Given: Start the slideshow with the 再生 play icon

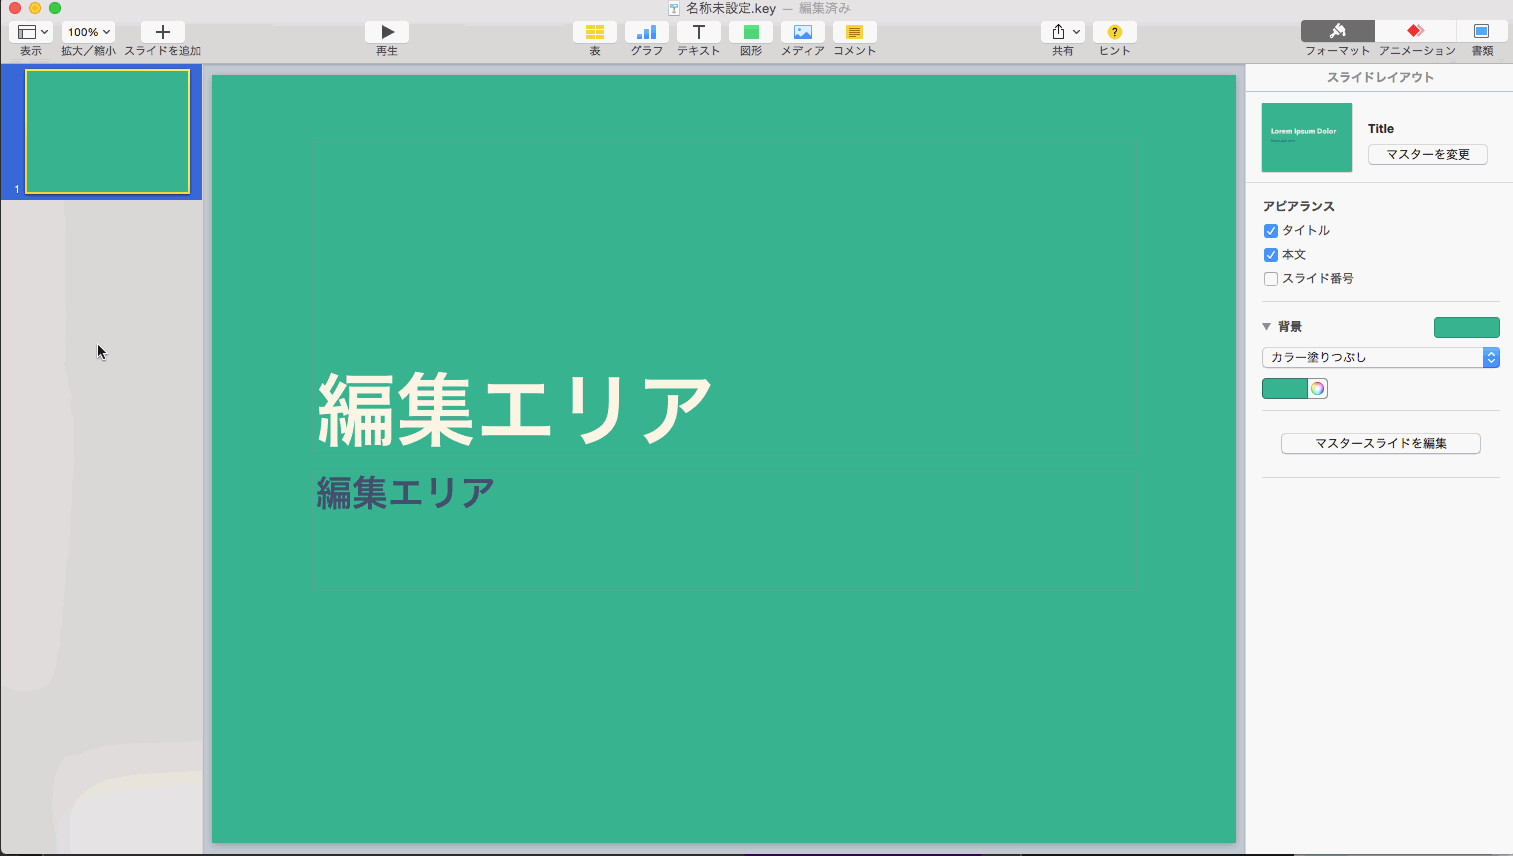Looking at the screenshot, I should 387,32.
